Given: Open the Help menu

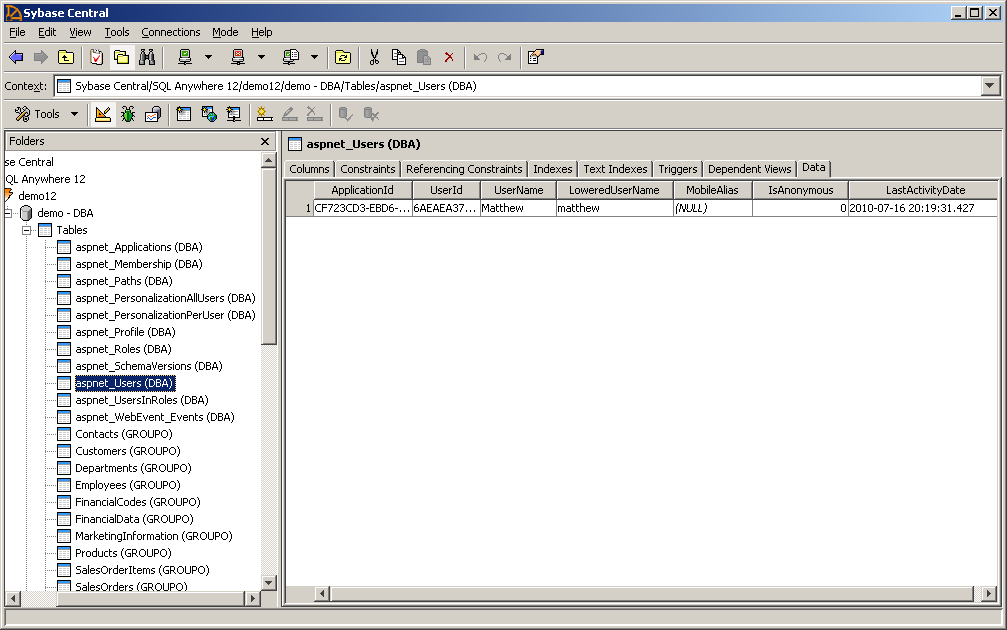Looking at the screenshot, I should click(261, 32).
